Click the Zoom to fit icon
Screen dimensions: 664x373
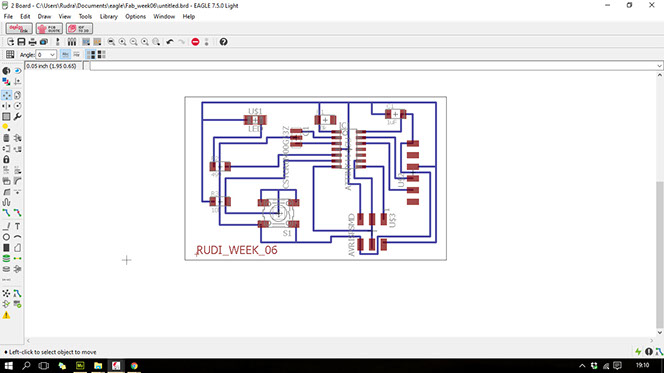click(x=111, y=42)
